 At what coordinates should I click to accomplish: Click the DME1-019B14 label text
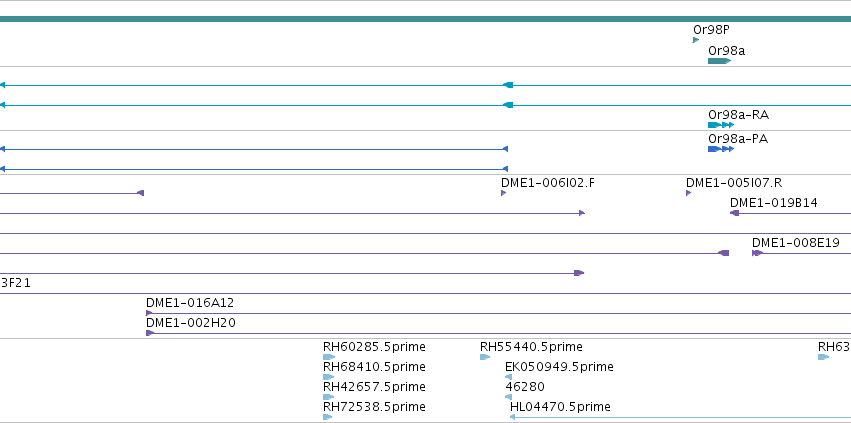click(773, 203)
